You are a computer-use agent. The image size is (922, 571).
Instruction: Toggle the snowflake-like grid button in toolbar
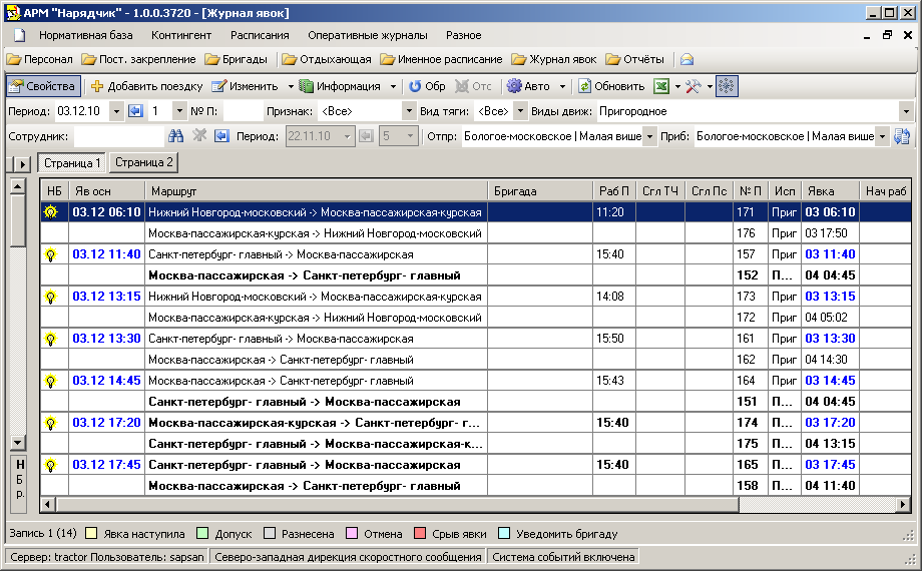coord(727,87)
